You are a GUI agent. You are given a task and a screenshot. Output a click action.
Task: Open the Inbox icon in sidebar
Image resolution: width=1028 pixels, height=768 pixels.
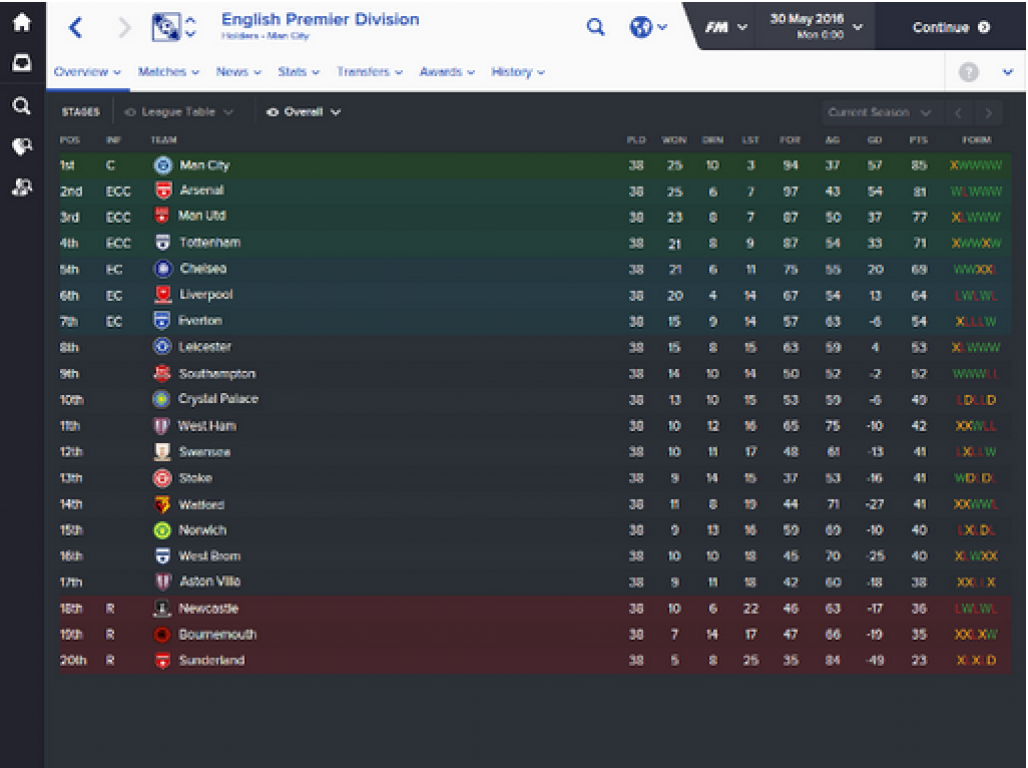(22, 63)
